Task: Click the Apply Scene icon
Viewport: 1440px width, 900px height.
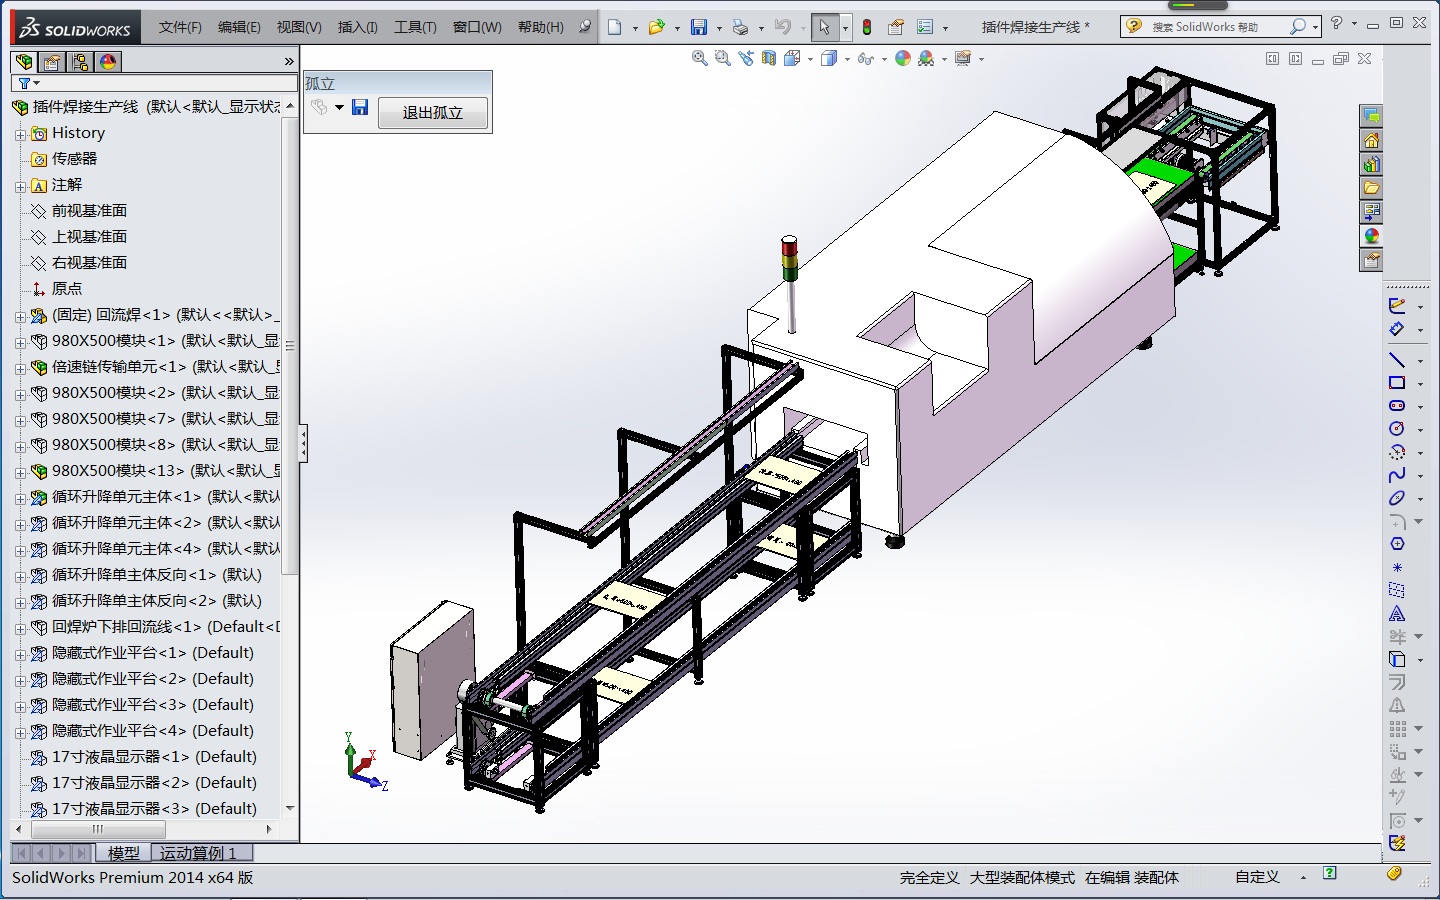Action: pyautogui.click(x=927, y=59)
